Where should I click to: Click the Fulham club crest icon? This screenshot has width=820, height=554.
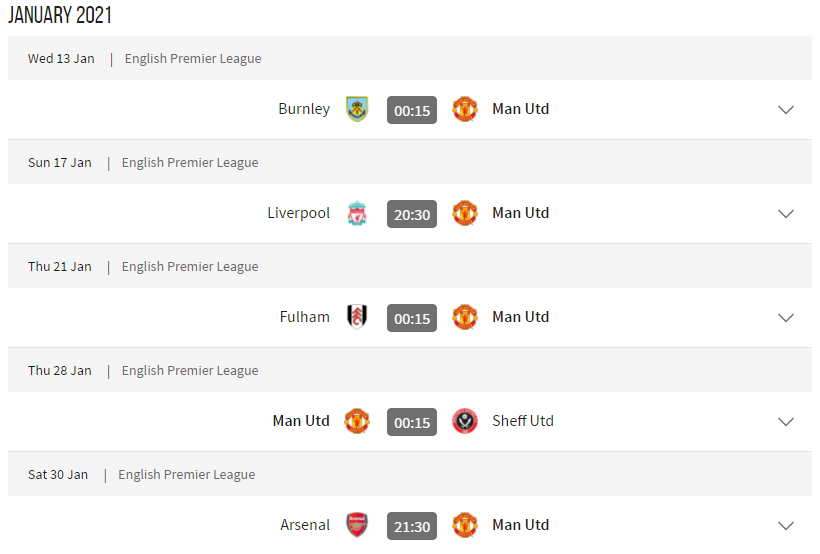(x=357, y=317)
